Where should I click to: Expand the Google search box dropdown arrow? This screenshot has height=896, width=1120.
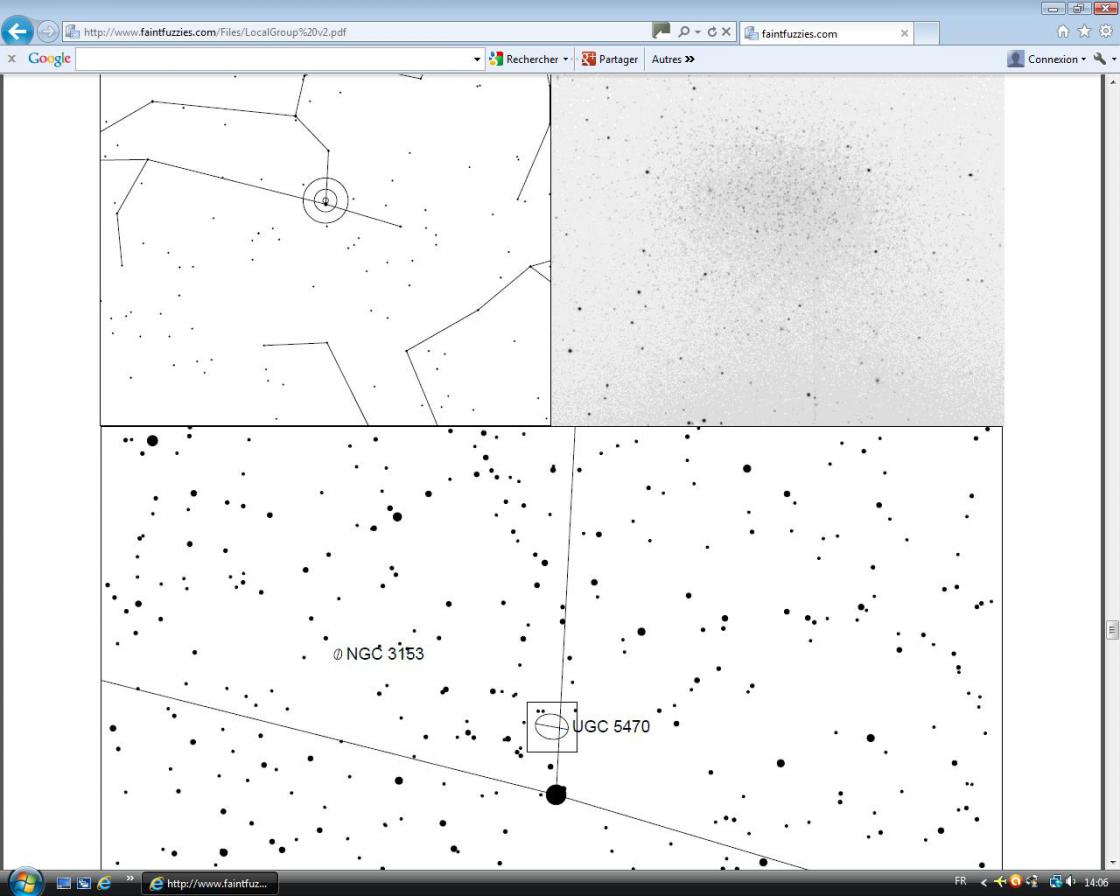pos(477,59)
